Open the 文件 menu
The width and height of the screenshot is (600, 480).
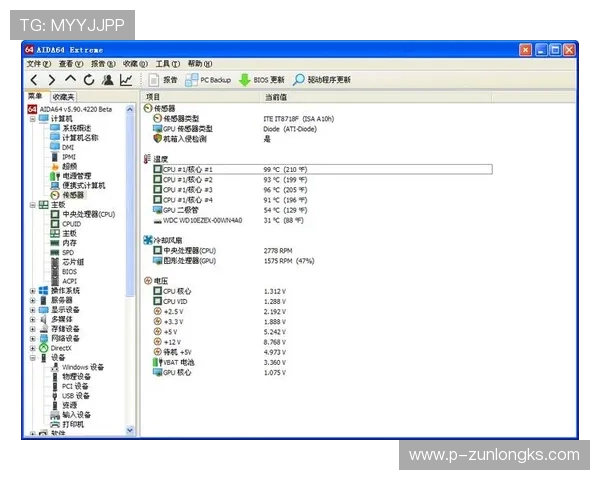[x=37, y=64]
